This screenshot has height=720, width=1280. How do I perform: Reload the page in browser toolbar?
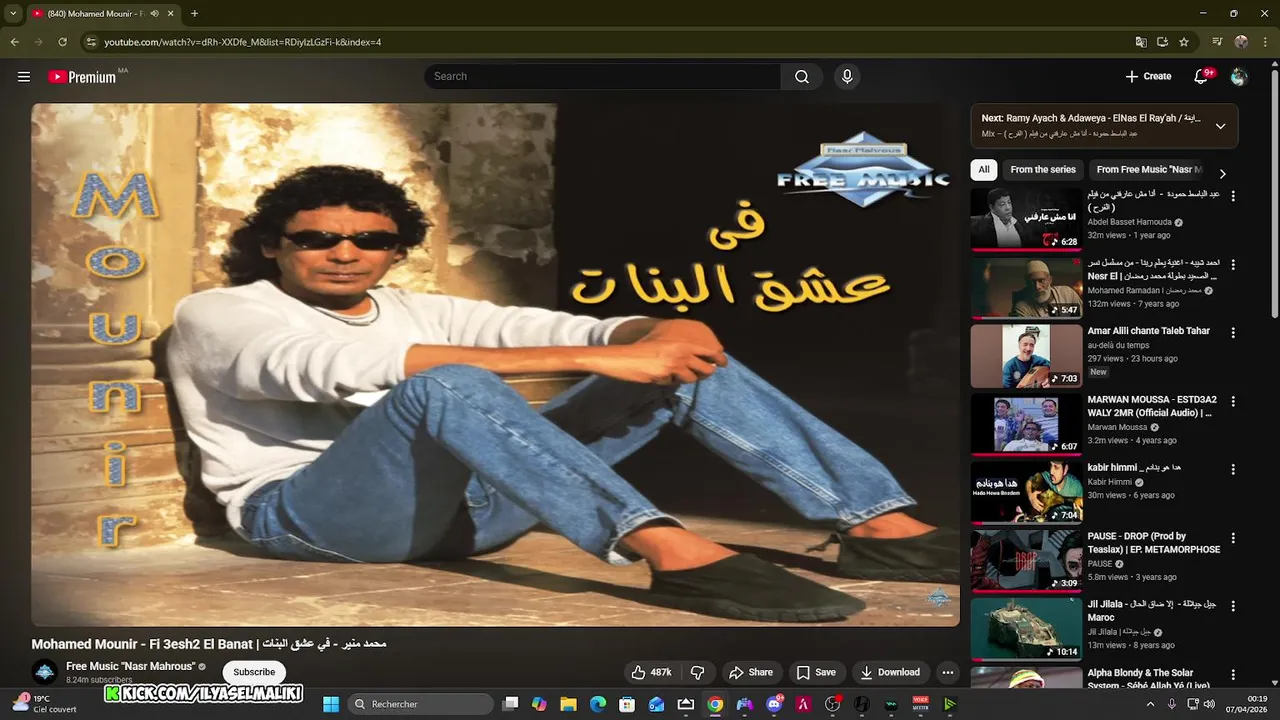click(x=62, y=42)
